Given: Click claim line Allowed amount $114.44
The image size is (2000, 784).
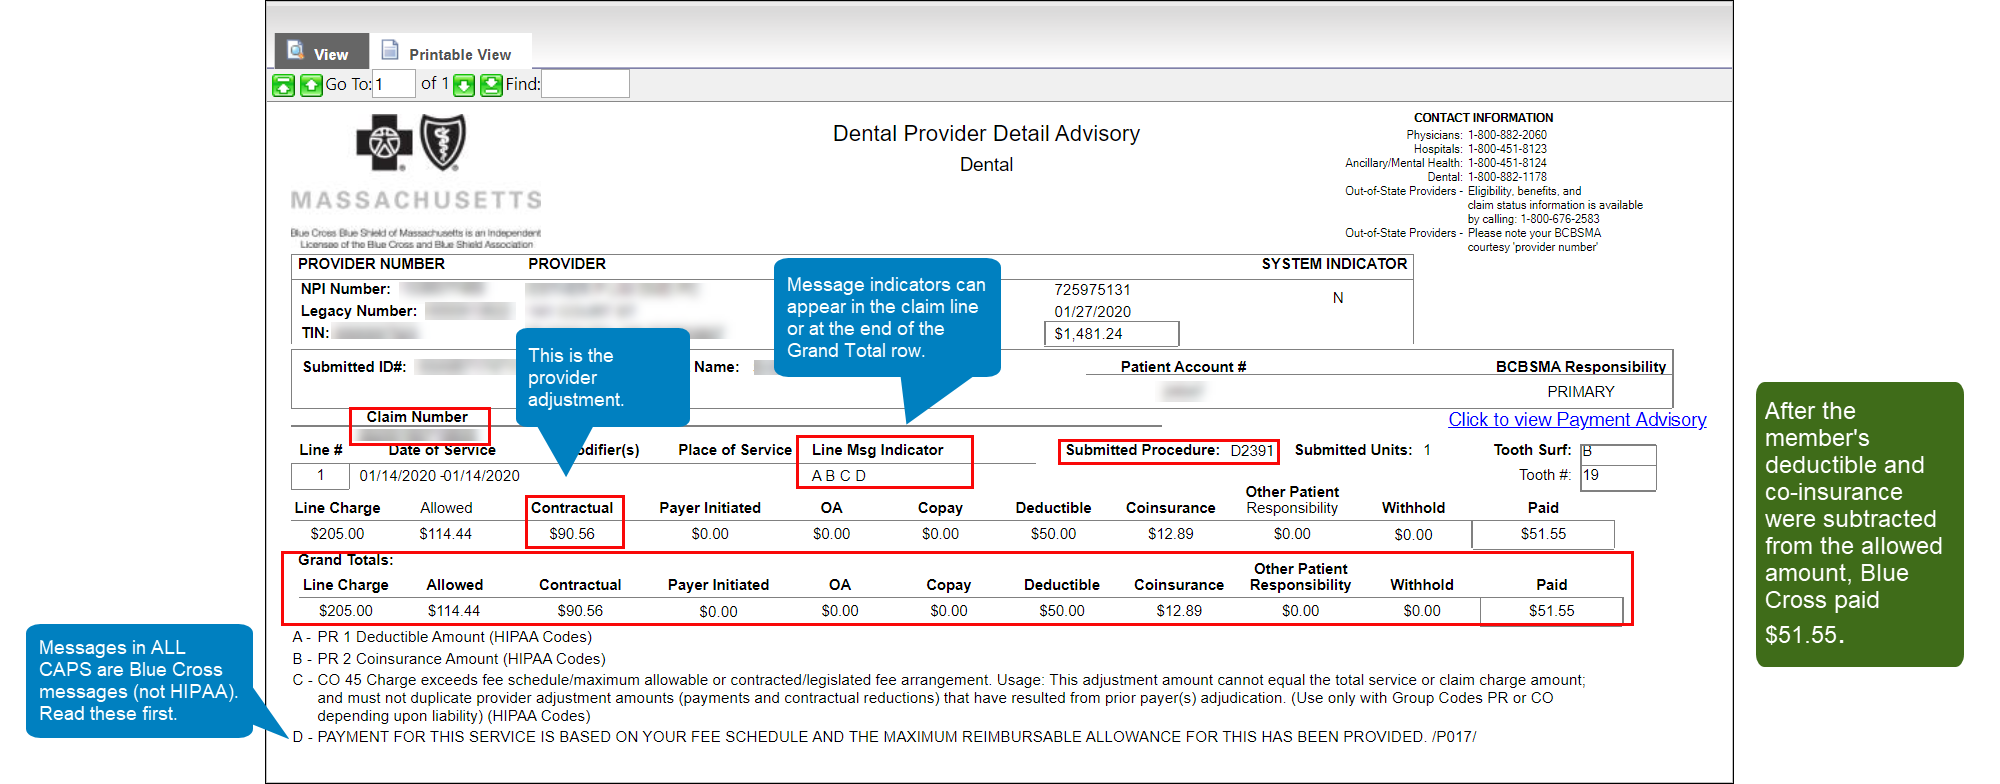Looking at the screenshot, I should tap(445, 534).
